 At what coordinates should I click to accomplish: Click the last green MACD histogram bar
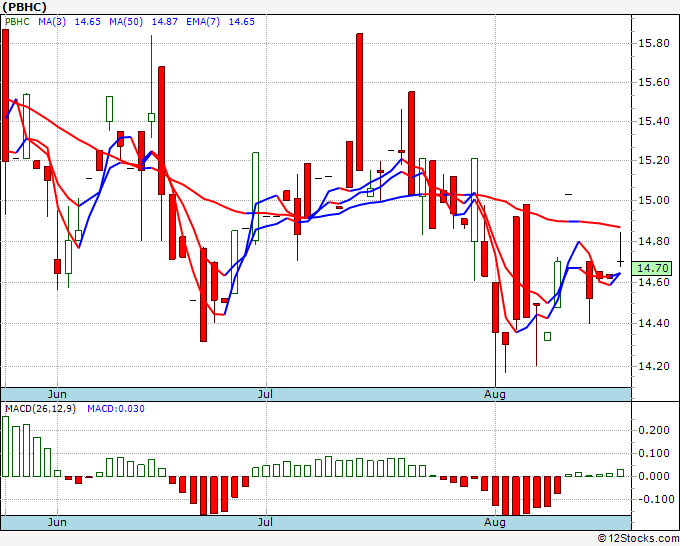point(621,473)
